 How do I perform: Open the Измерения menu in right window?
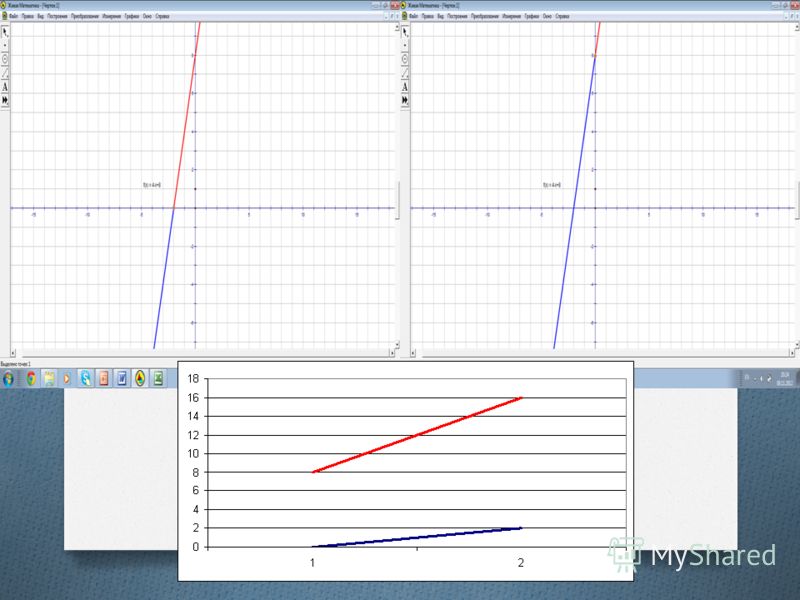pos(512,16)
